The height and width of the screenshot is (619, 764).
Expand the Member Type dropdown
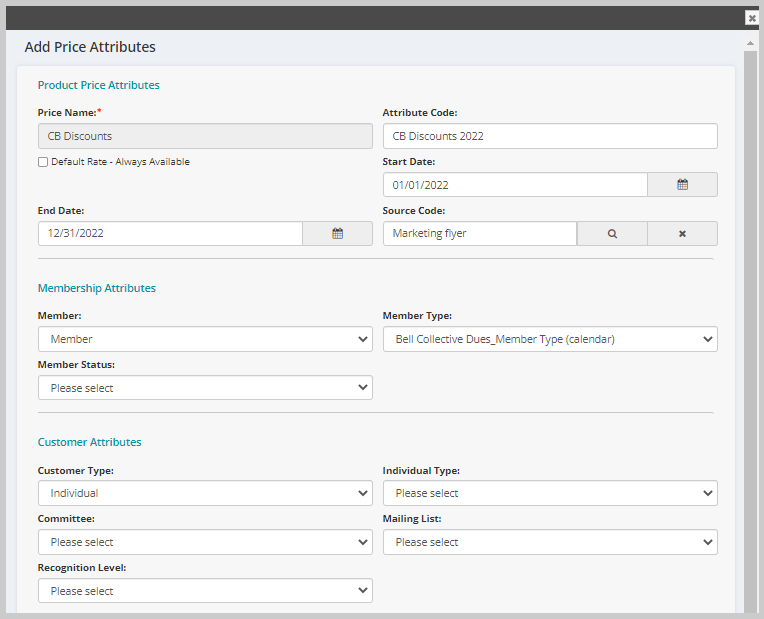tap(550, 339)
